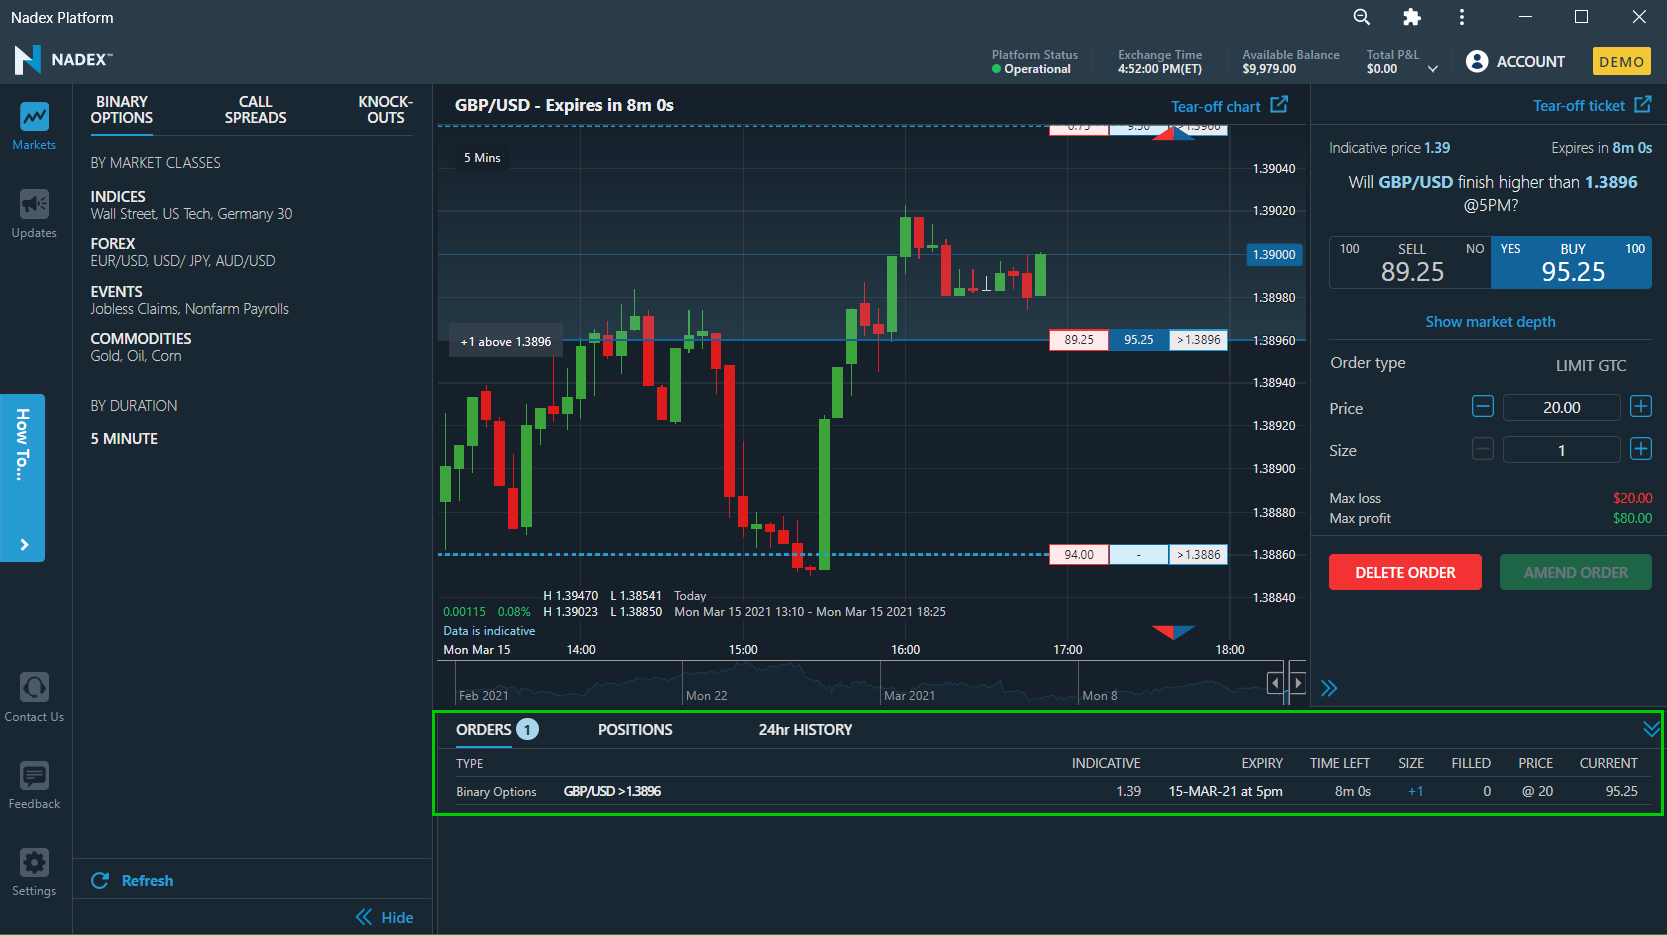
Task: Select the Call Spreads tab
Action: [x=255, y=110]
